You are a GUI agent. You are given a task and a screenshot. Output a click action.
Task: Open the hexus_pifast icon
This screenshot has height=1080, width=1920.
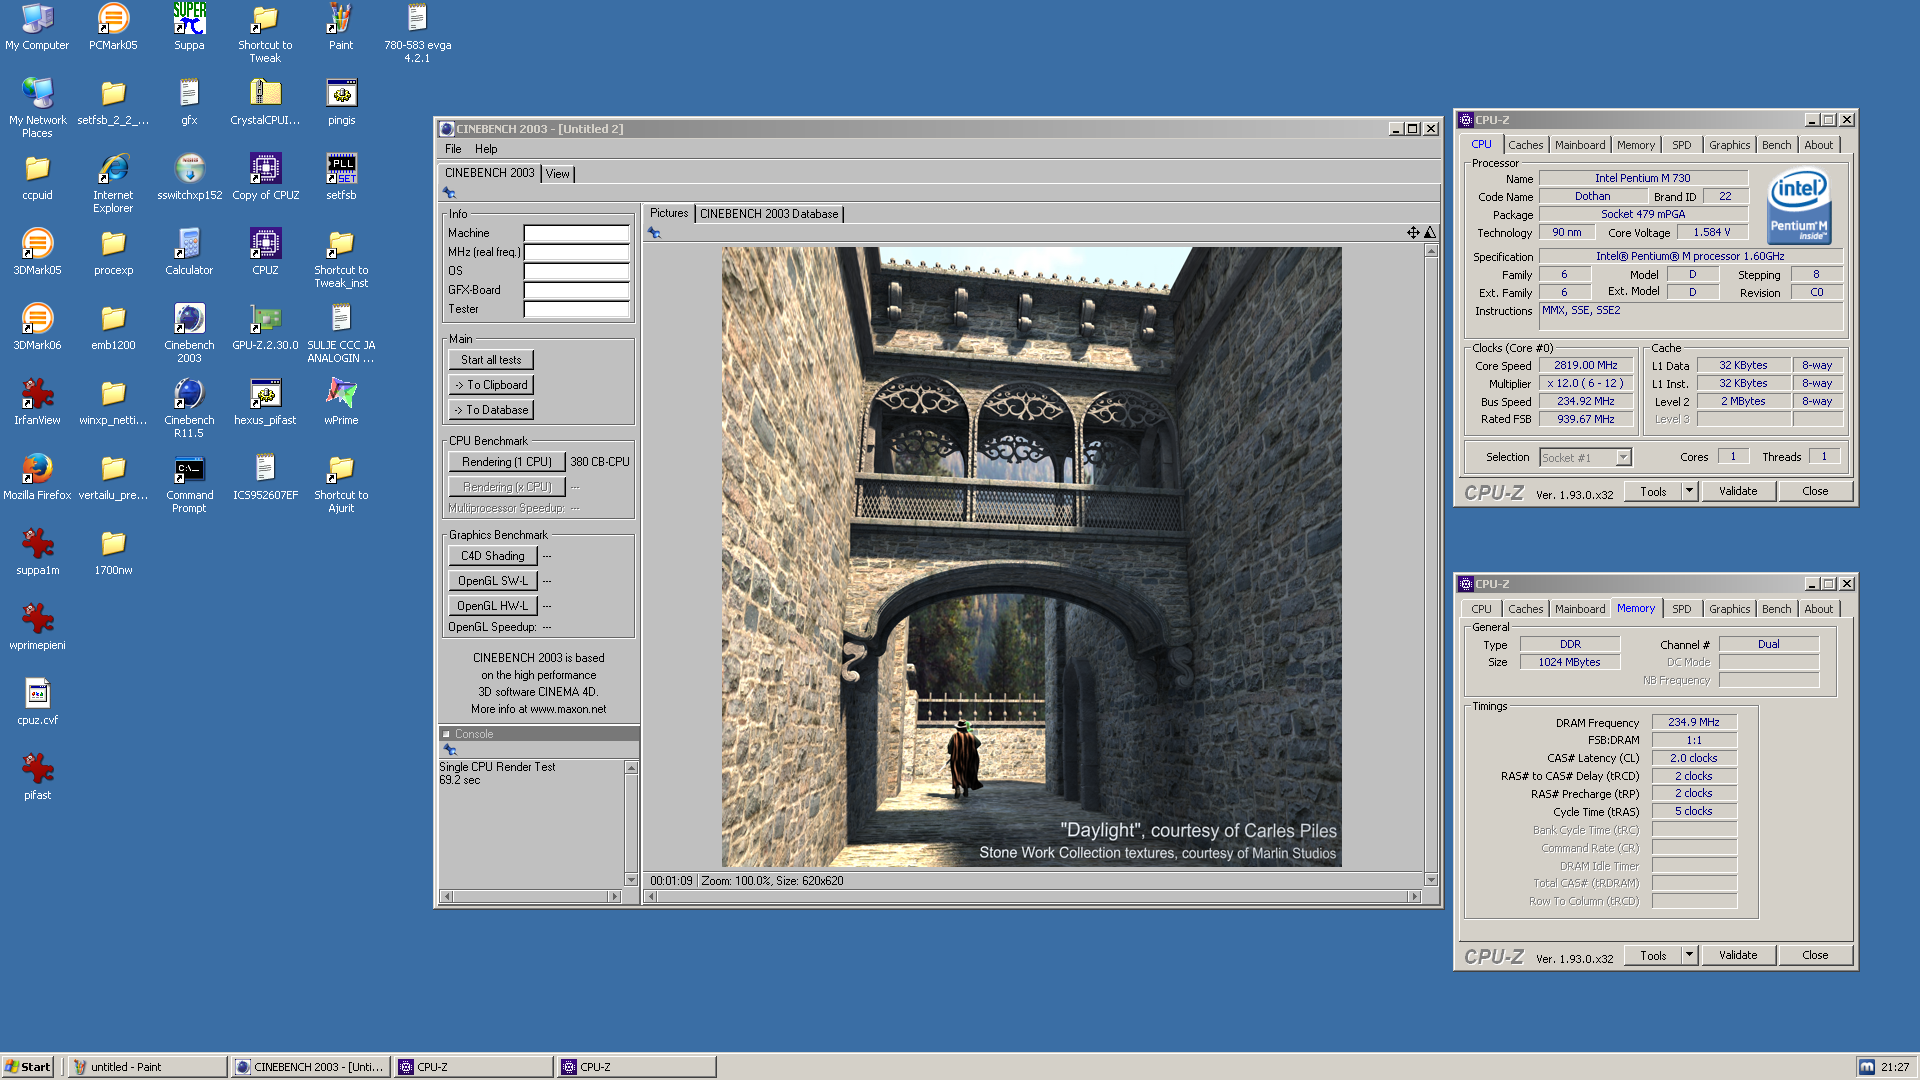click(x=265, y=402)
